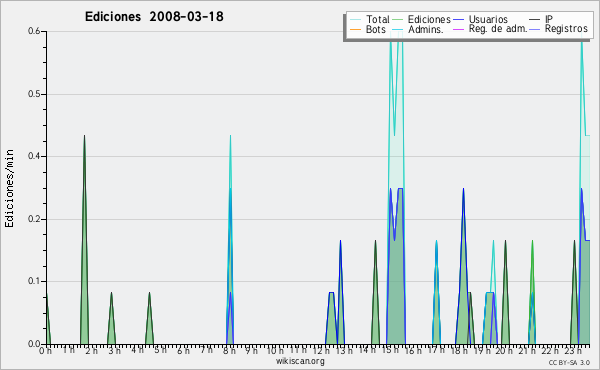
Task: Click the '23 h' x-axis label
Action: [x=573, y=350]
